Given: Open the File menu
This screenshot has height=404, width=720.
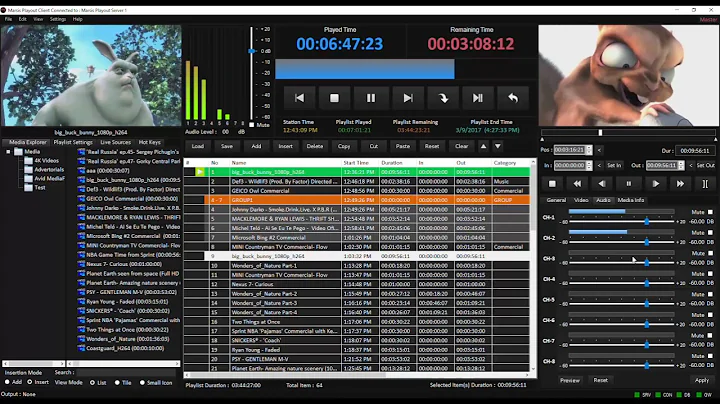Looking at the screenshot, I should [x=8, y=19].
